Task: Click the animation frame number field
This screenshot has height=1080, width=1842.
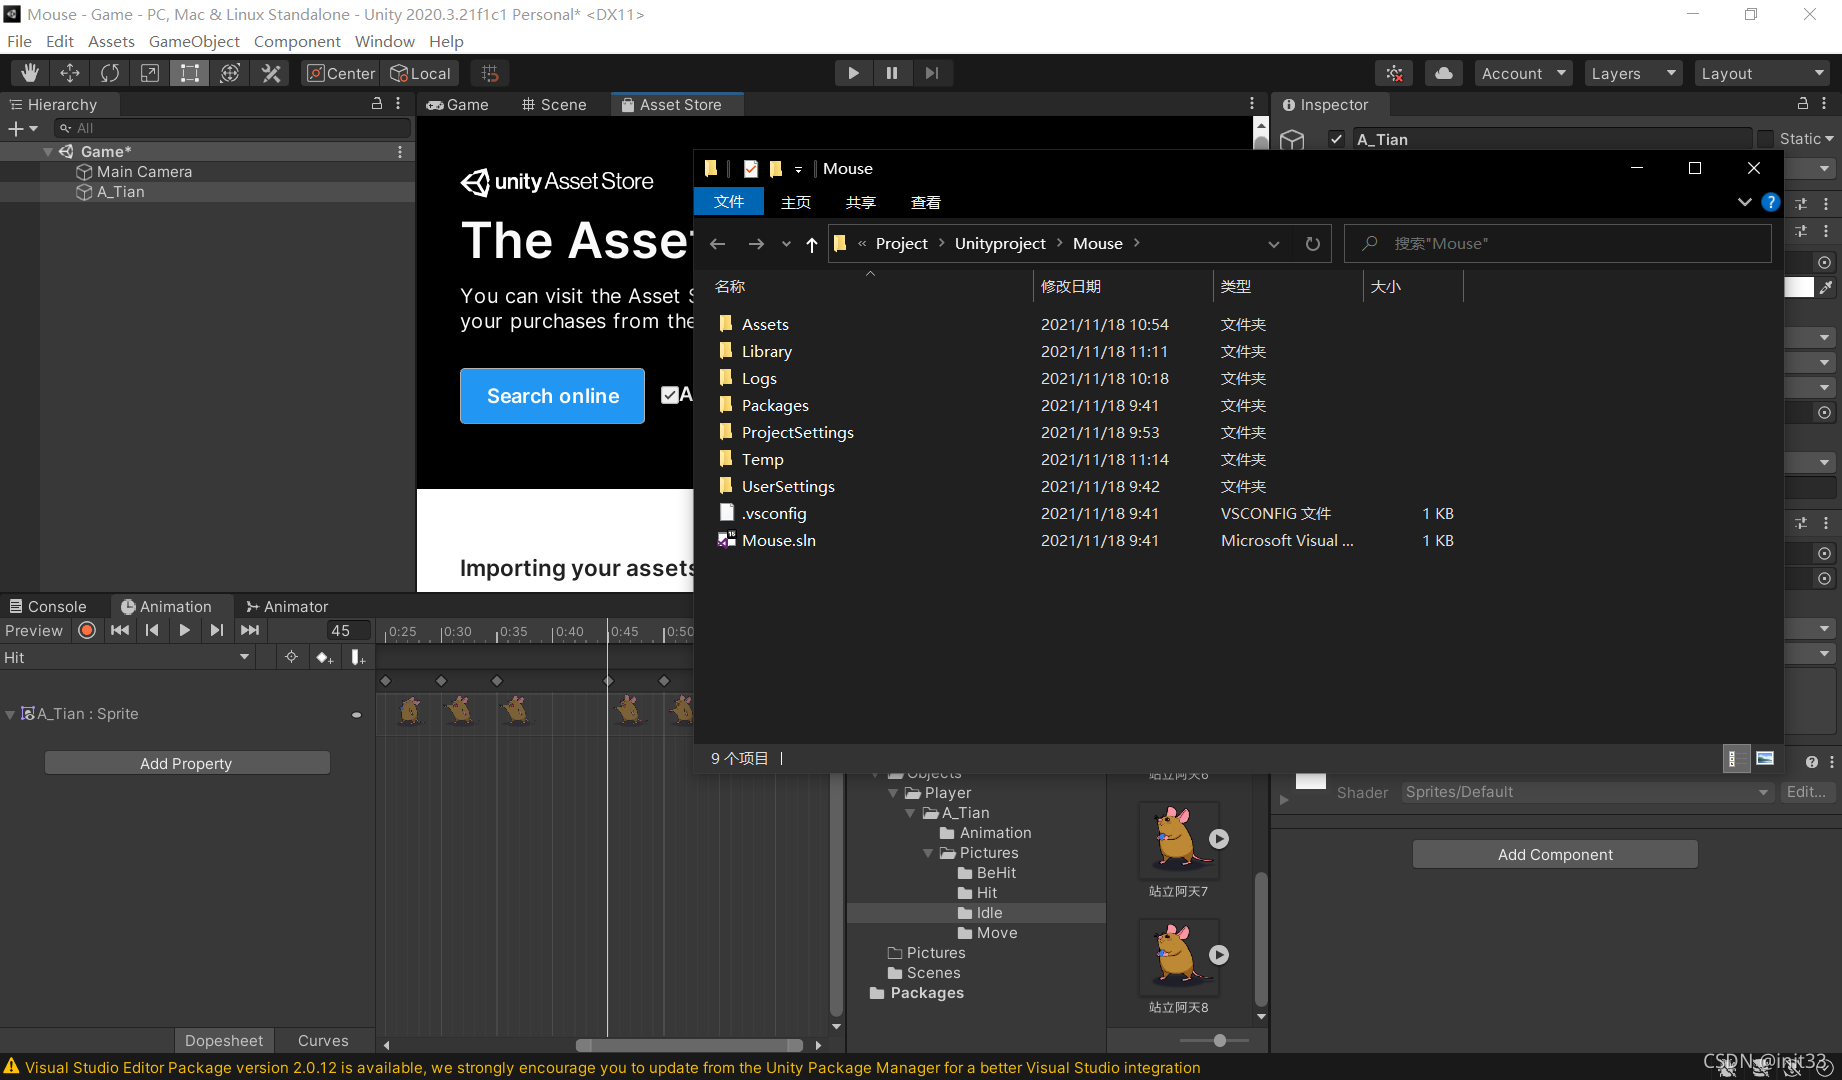Action: 348,630
